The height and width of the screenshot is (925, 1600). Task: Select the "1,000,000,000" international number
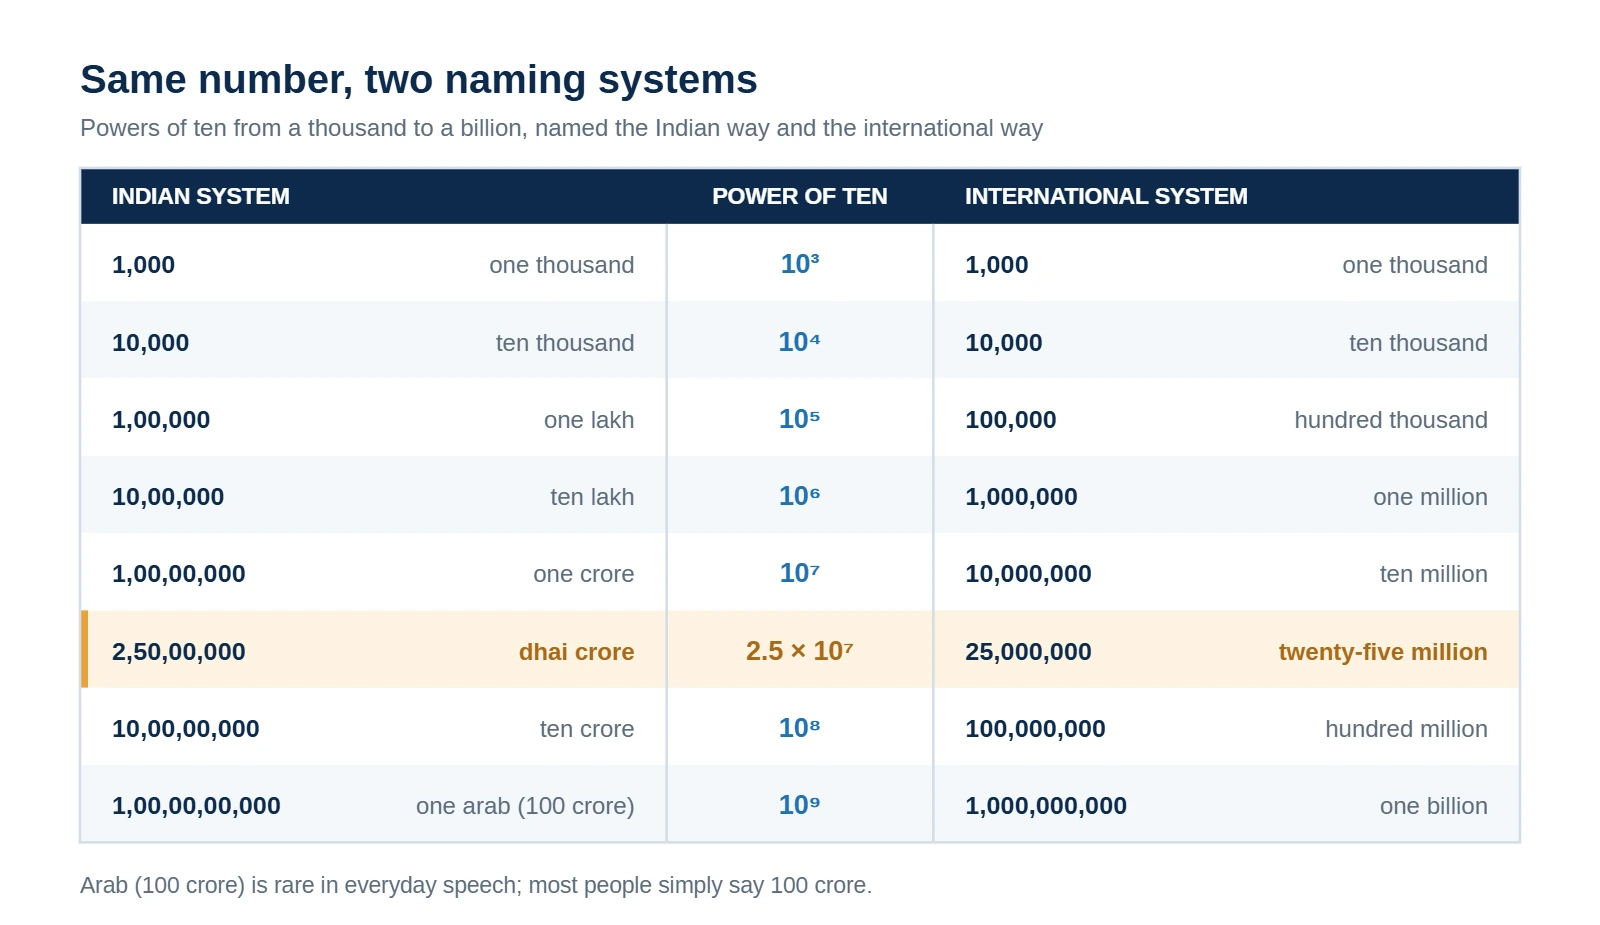click(x=1046, y=806)
